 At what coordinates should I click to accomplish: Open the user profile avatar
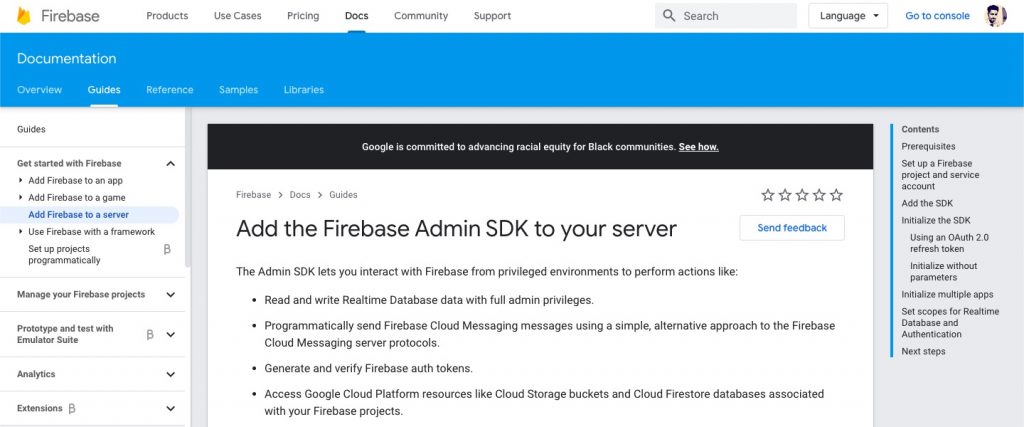[995, 16]
